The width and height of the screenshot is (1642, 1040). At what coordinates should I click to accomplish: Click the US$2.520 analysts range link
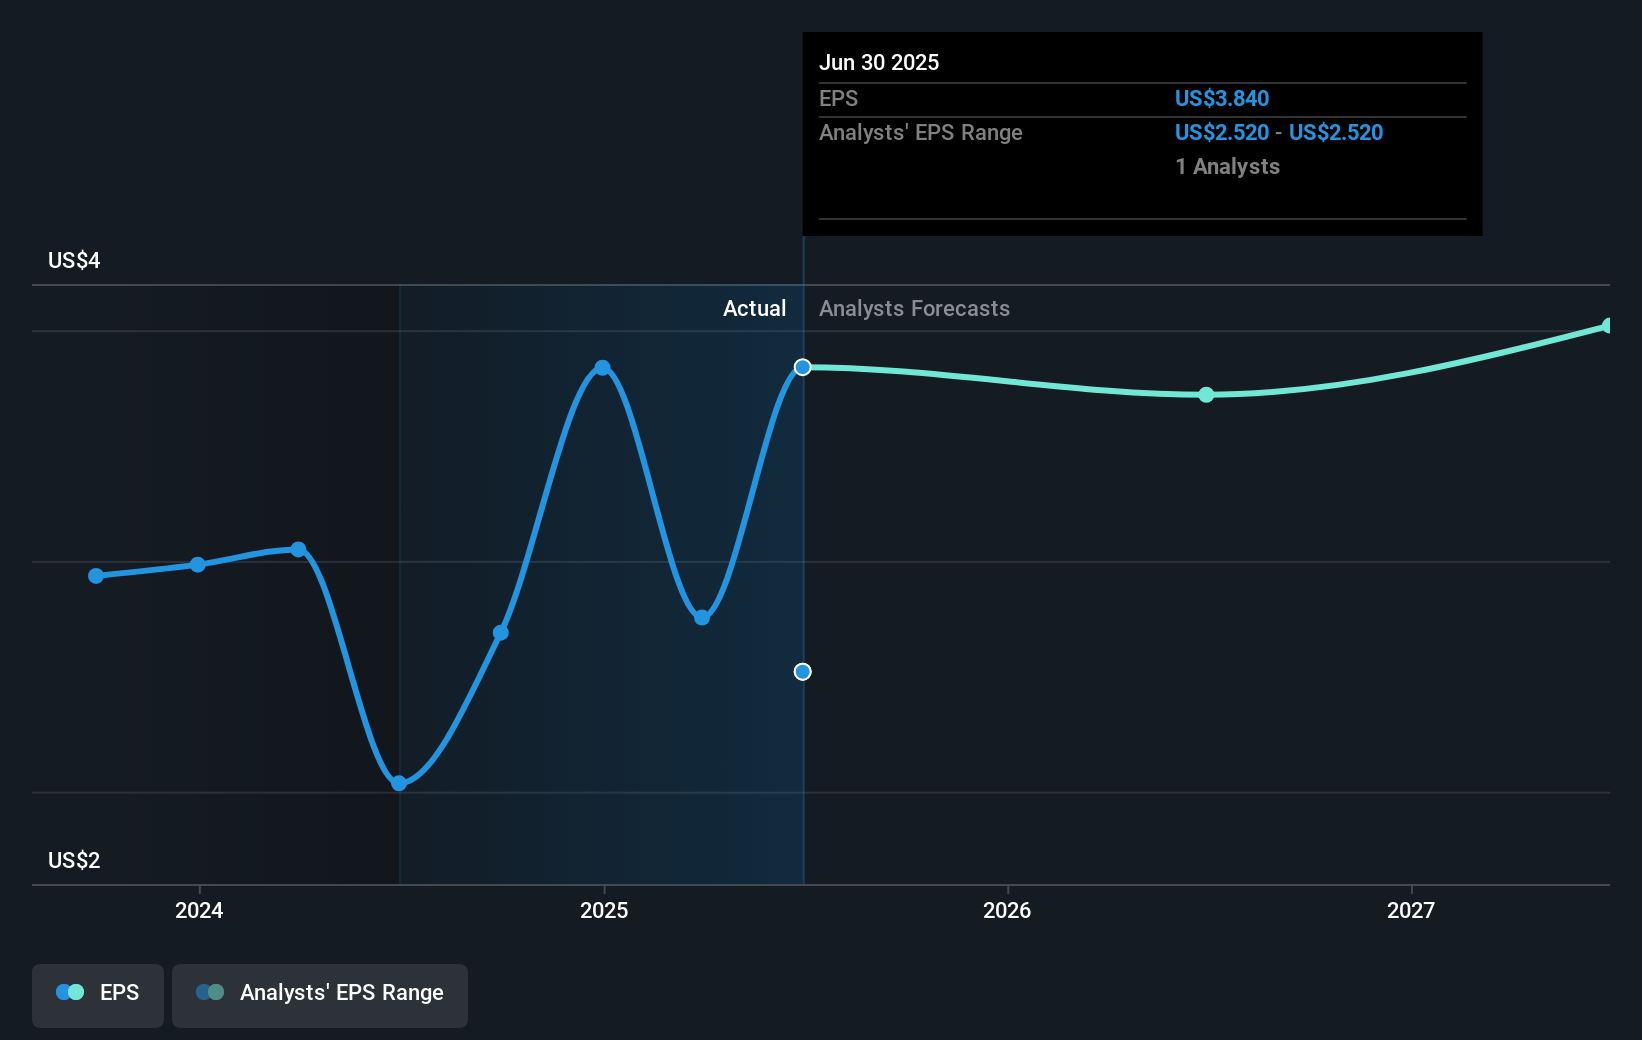coord(1222,132)
